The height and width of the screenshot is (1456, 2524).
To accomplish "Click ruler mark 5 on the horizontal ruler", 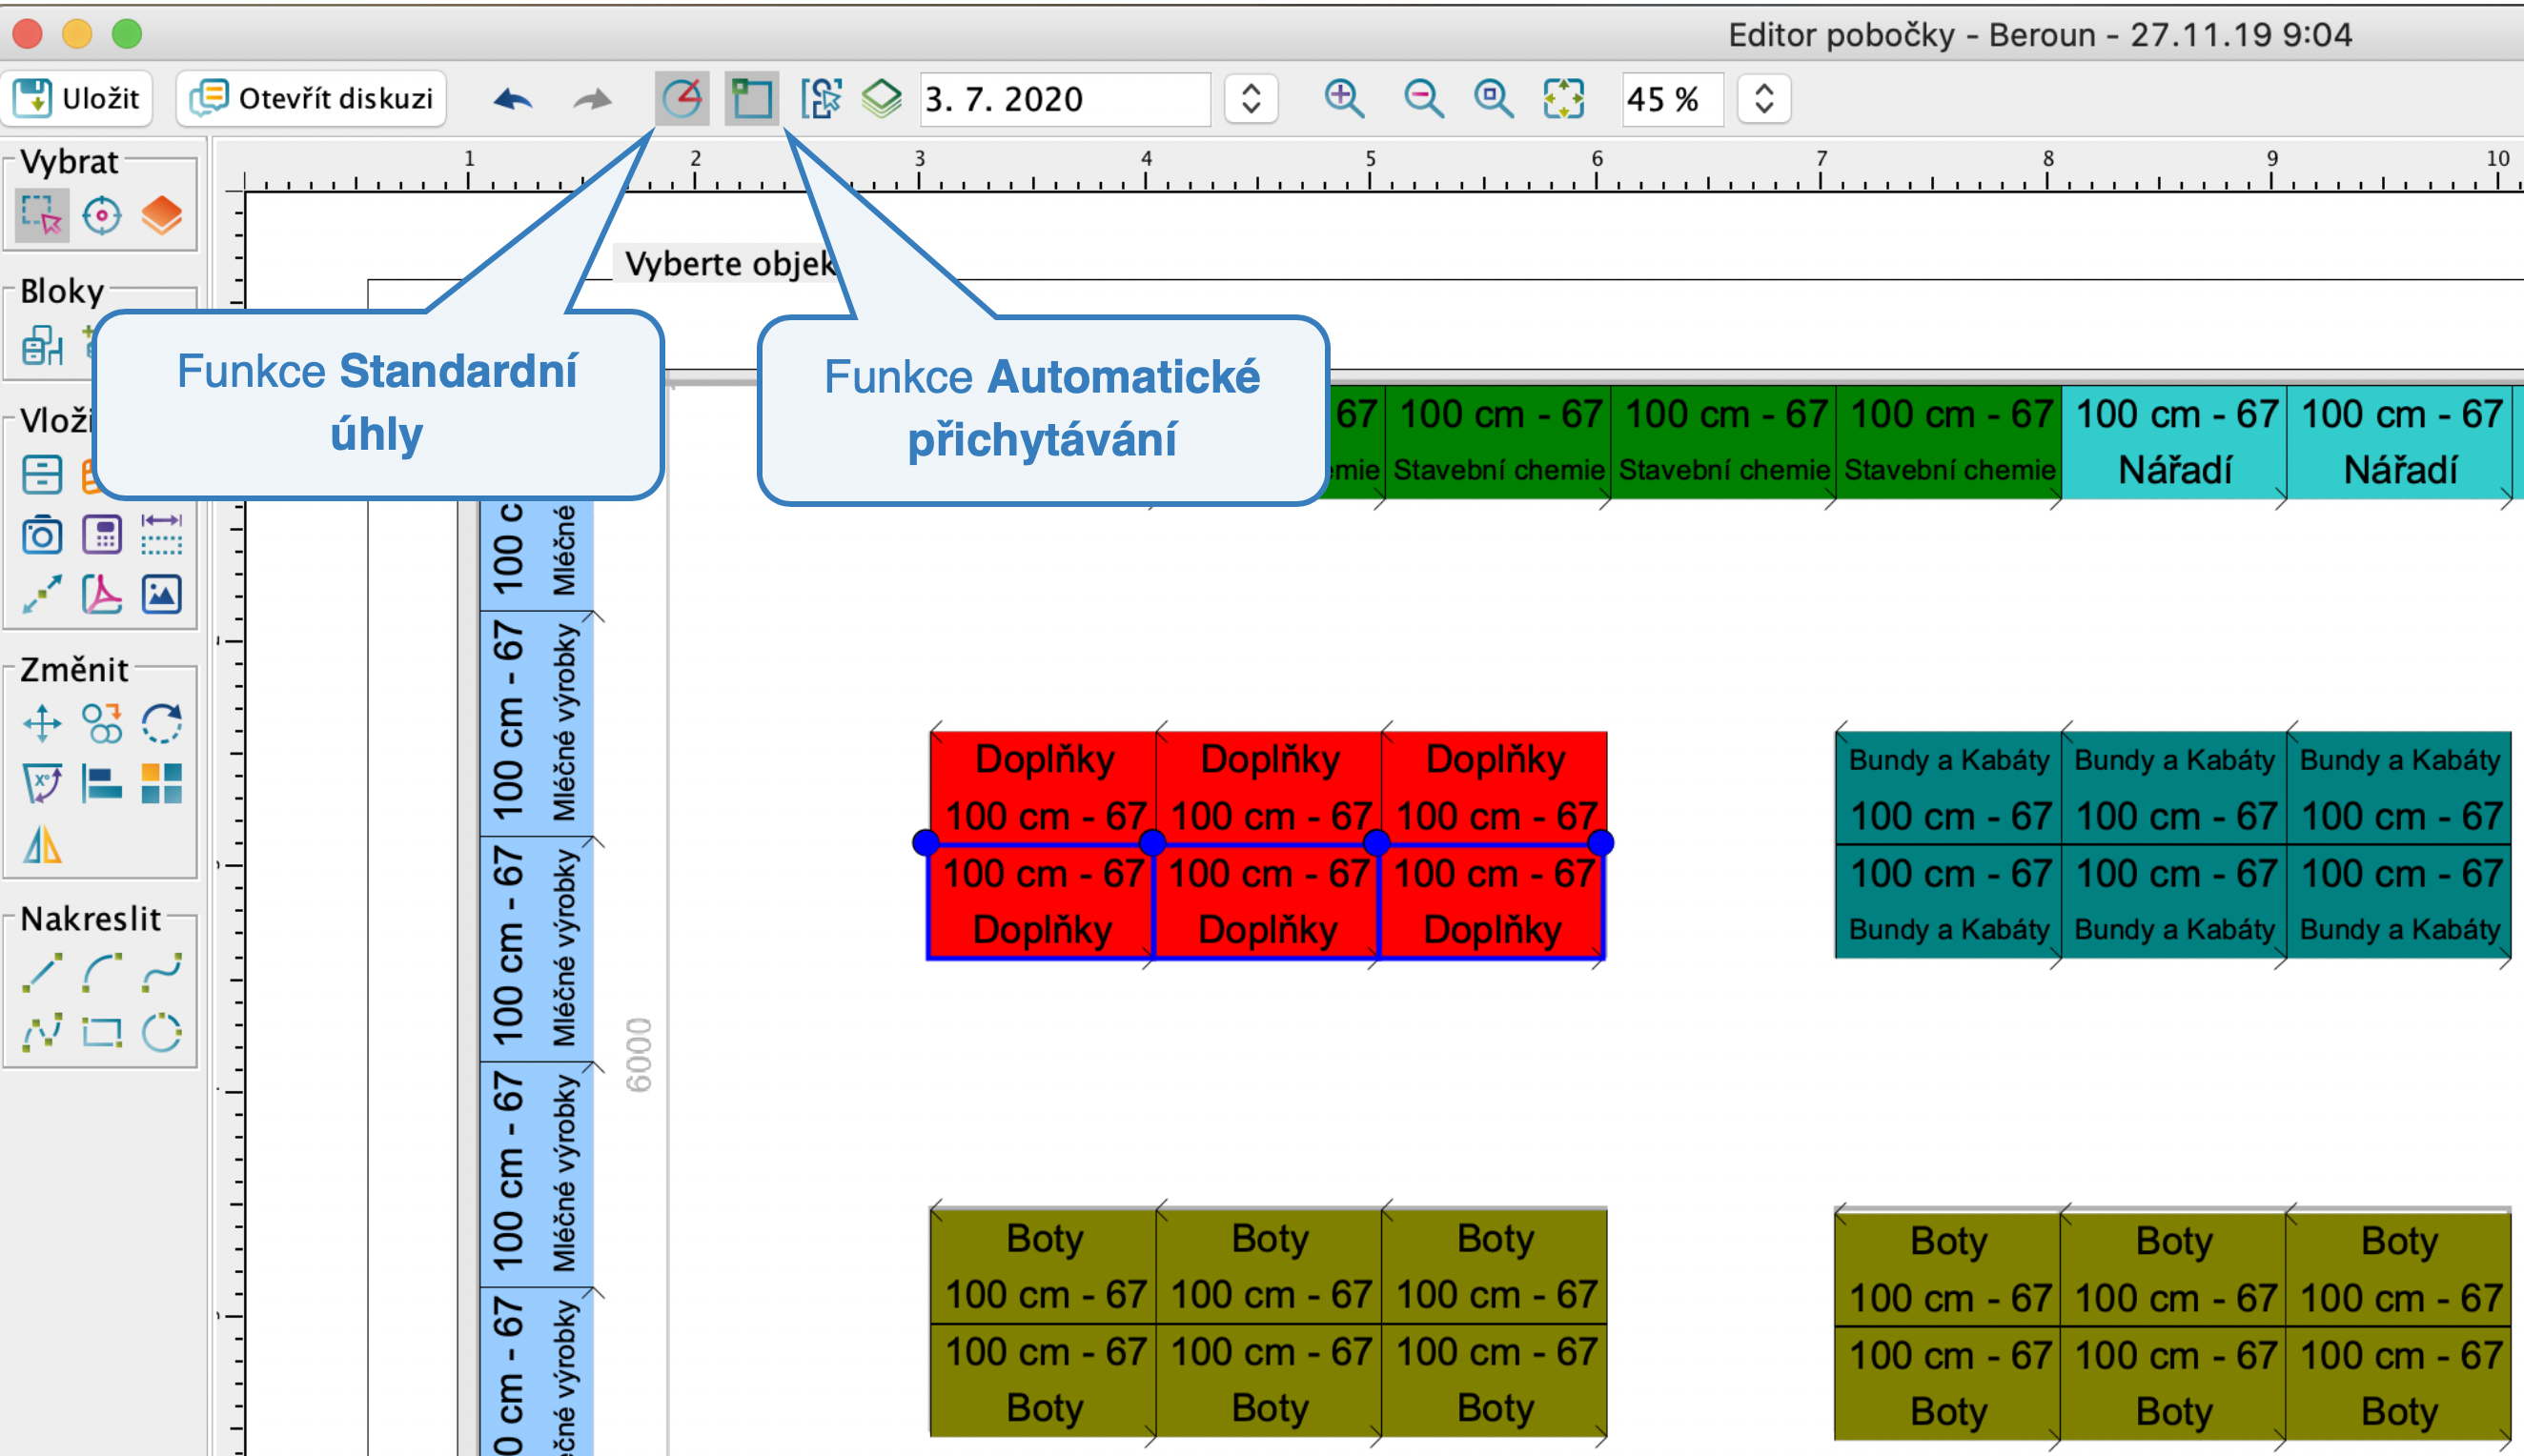I will tap(1370, 158).
